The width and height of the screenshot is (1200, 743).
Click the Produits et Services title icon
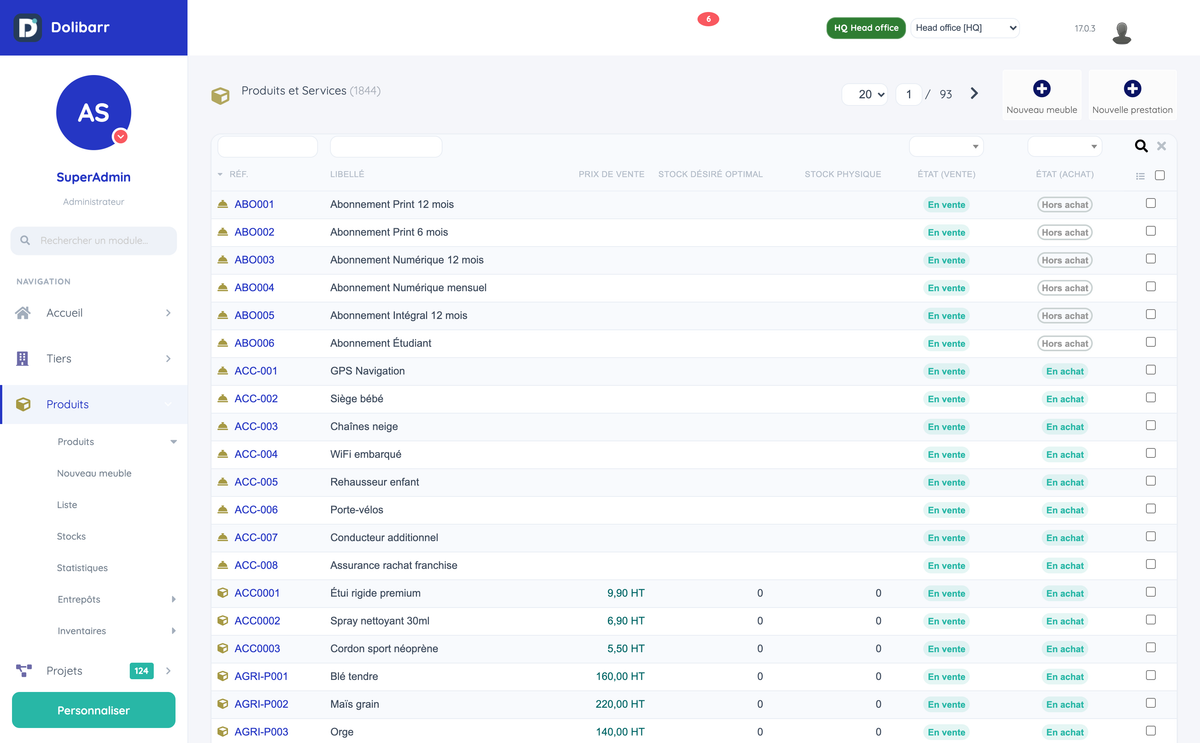[x=220, y=96]
